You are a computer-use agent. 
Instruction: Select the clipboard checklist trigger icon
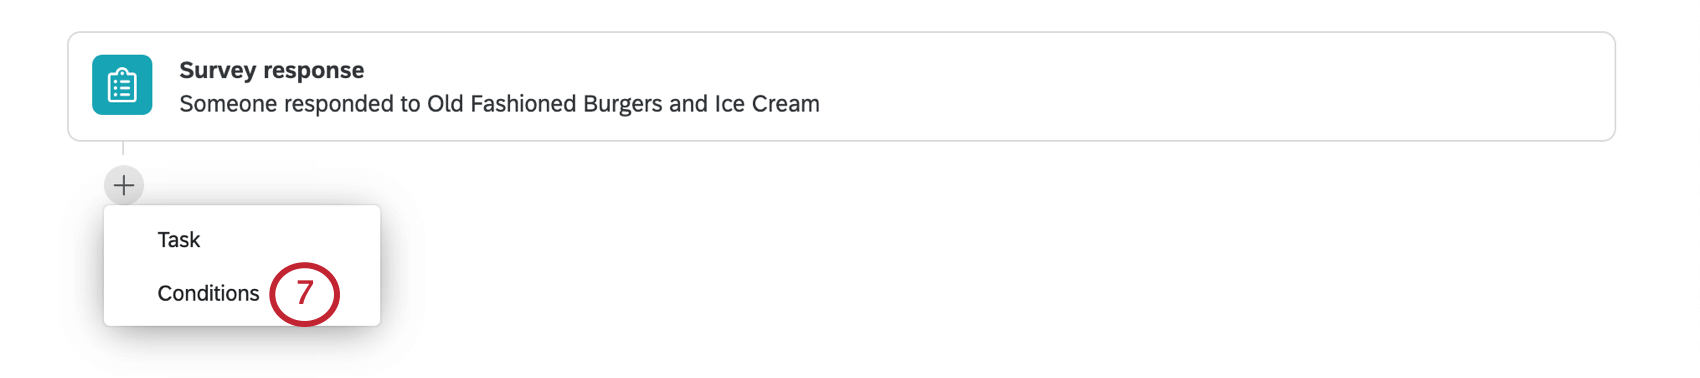tap(122, 85)
